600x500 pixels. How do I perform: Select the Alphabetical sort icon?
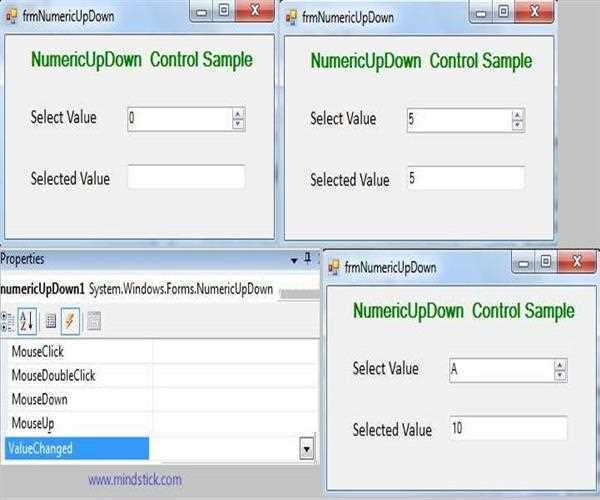(x=28, y=321)
